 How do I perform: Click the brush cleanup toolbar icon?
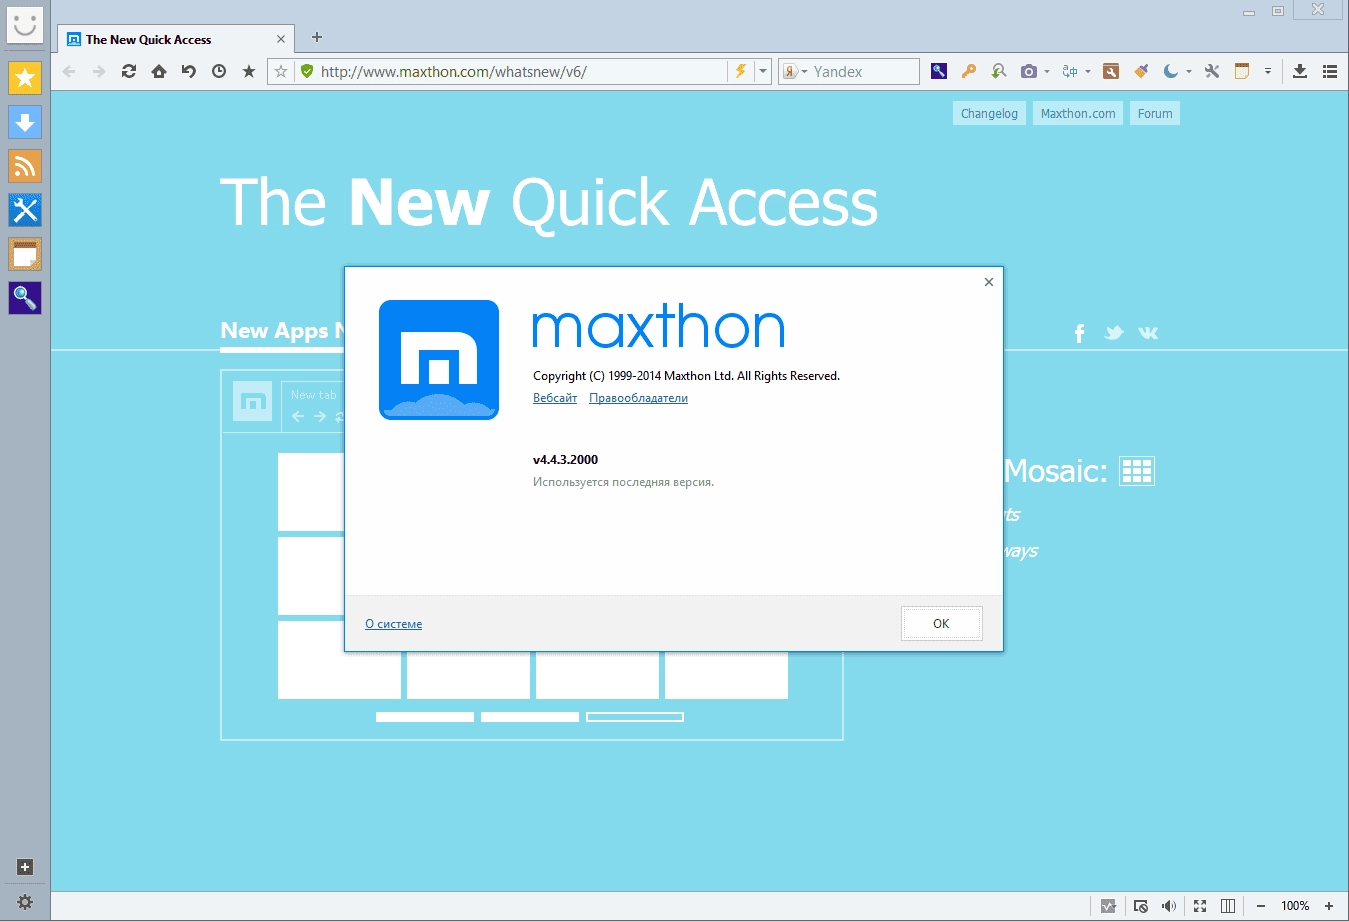[1141, 71]
